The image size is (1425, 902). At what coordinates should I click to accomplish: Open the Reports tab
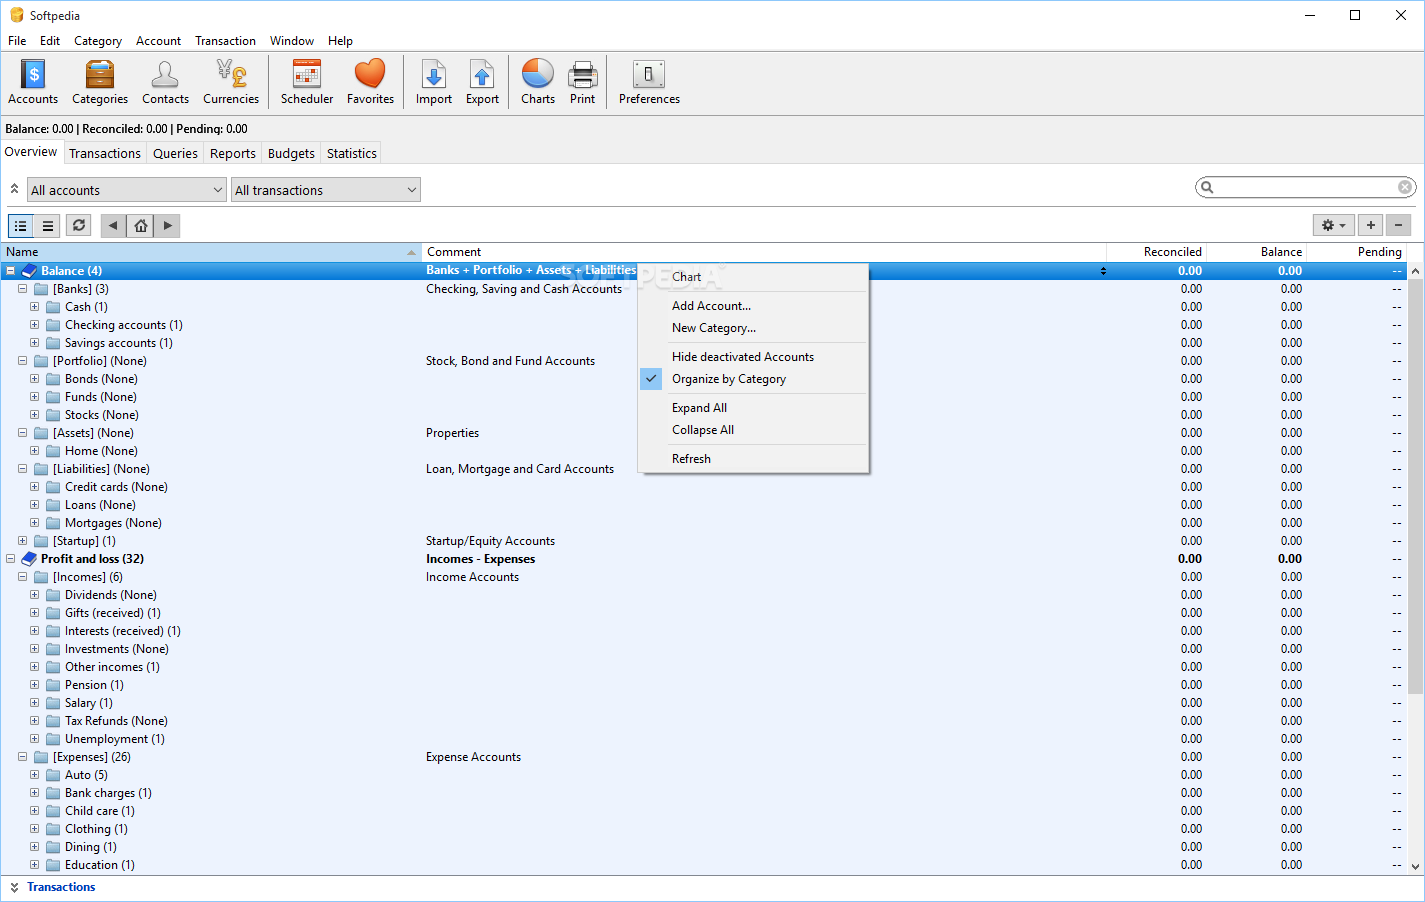[233, 153]
